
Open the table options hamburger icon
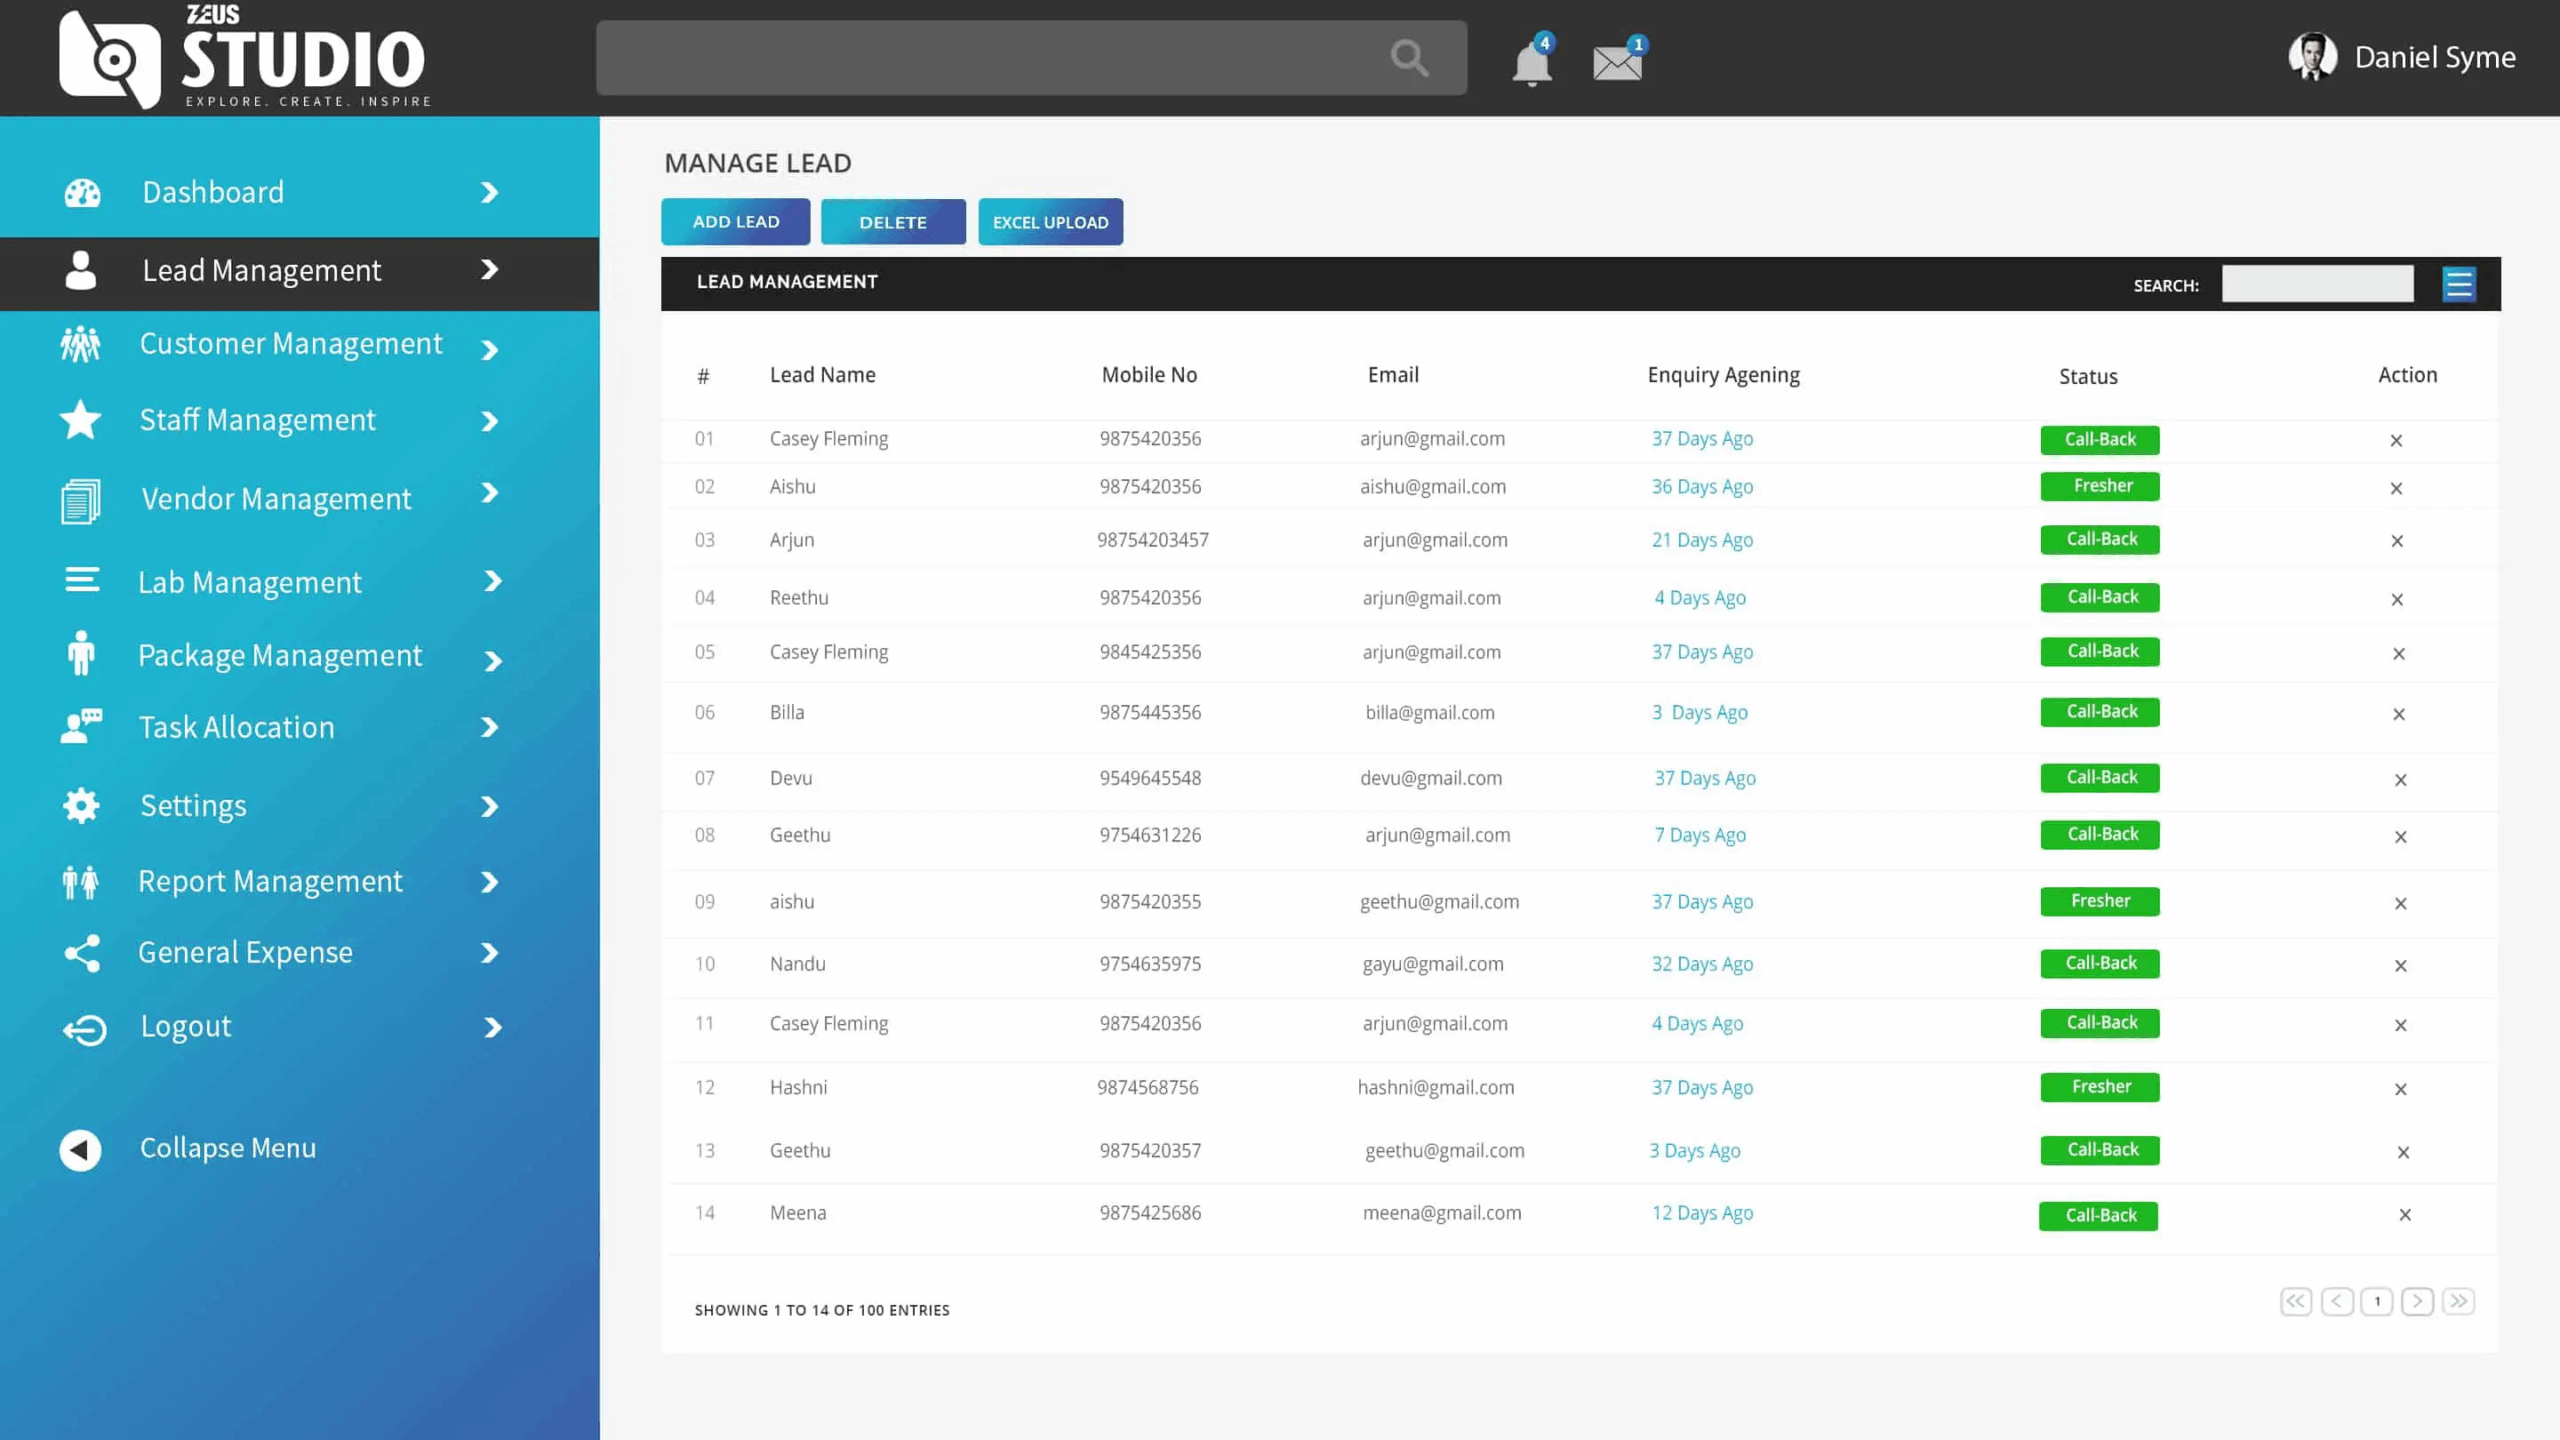pos(2459,284)
